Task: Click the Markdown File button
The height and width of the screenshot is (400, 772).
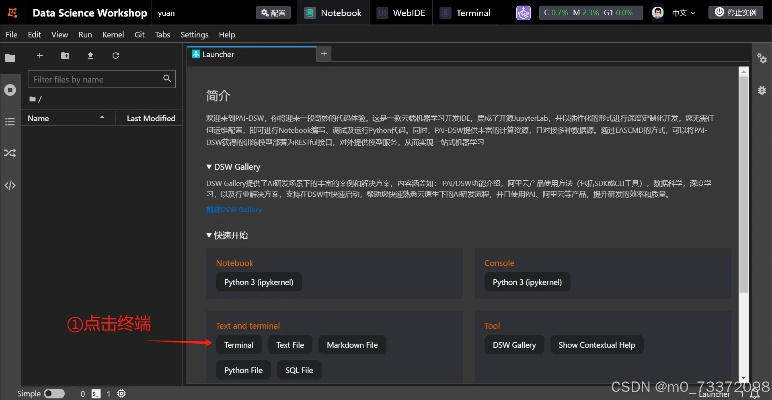Action: tap(352, 345)
